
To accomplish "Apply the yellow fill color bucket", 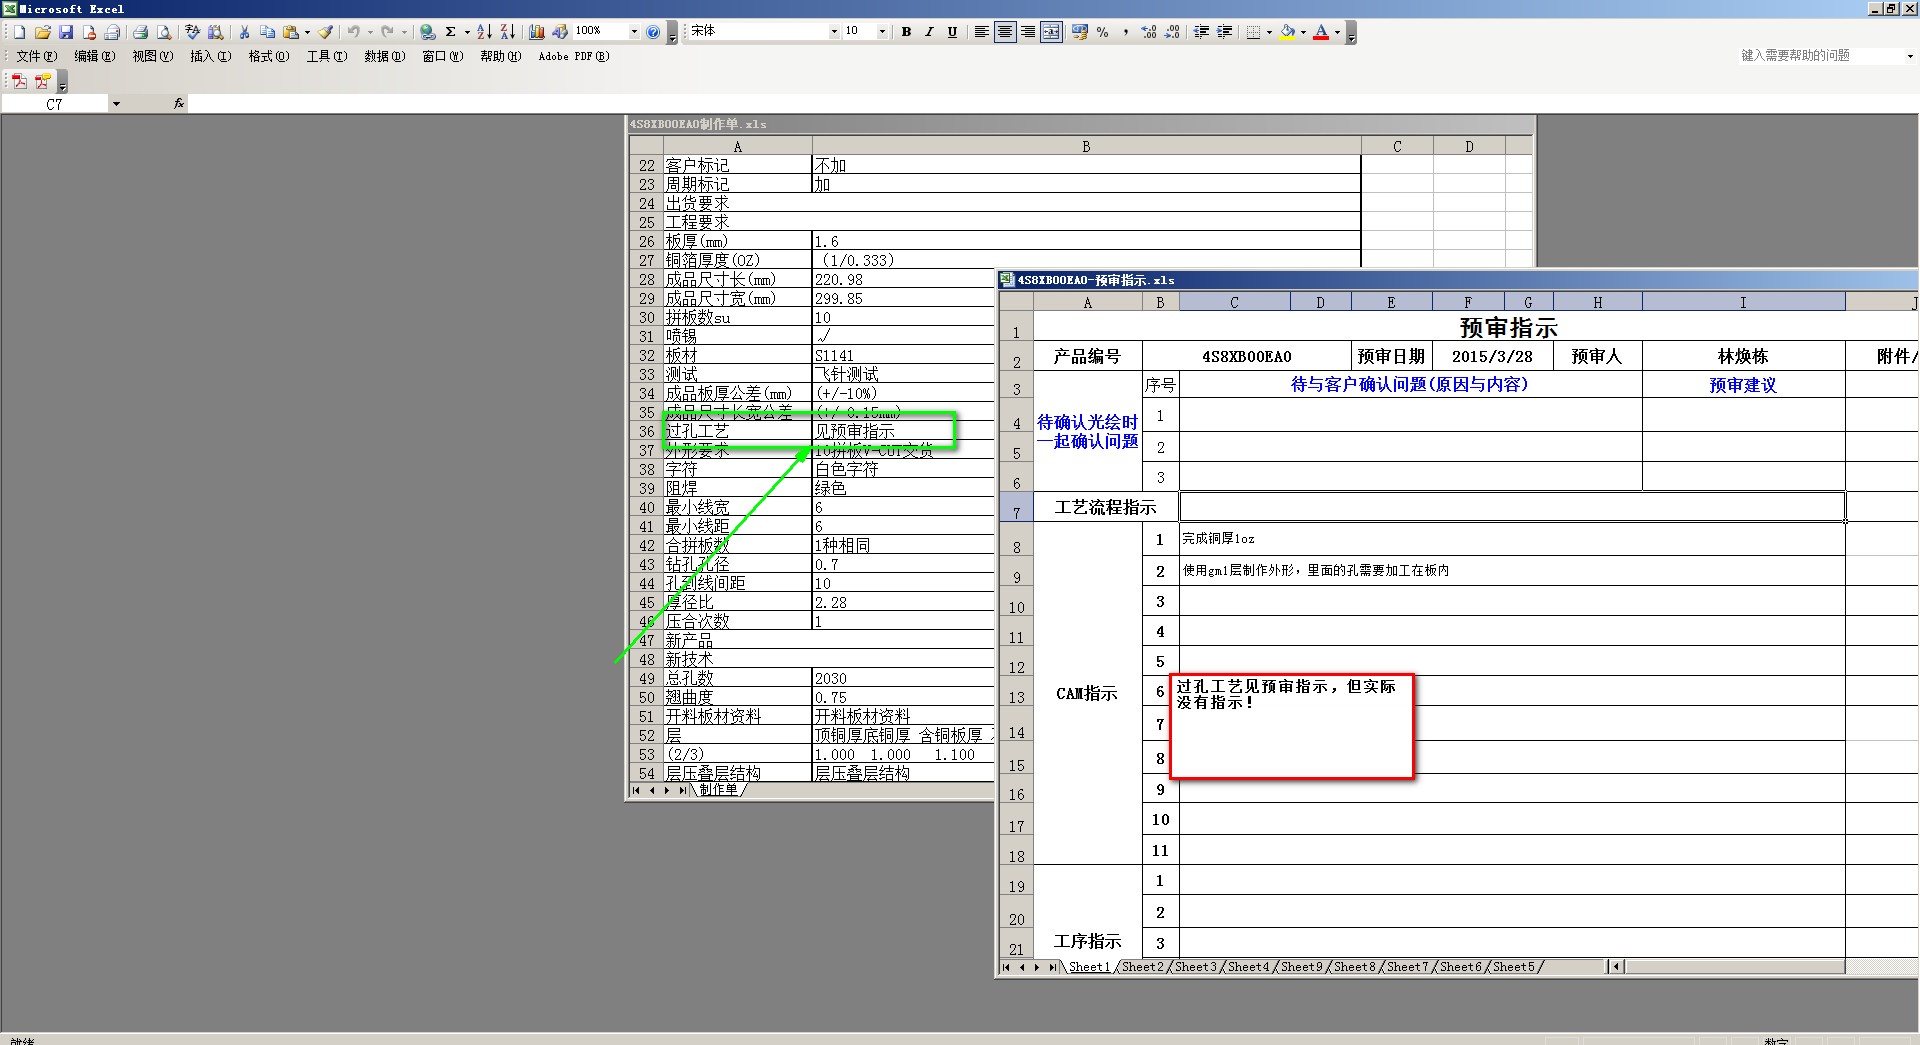I will coord(1288,32).
